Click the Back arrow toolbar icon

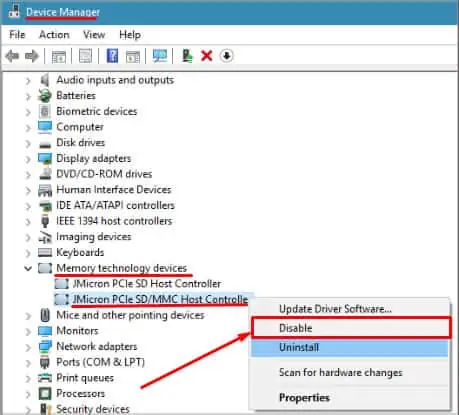(13, 56)
